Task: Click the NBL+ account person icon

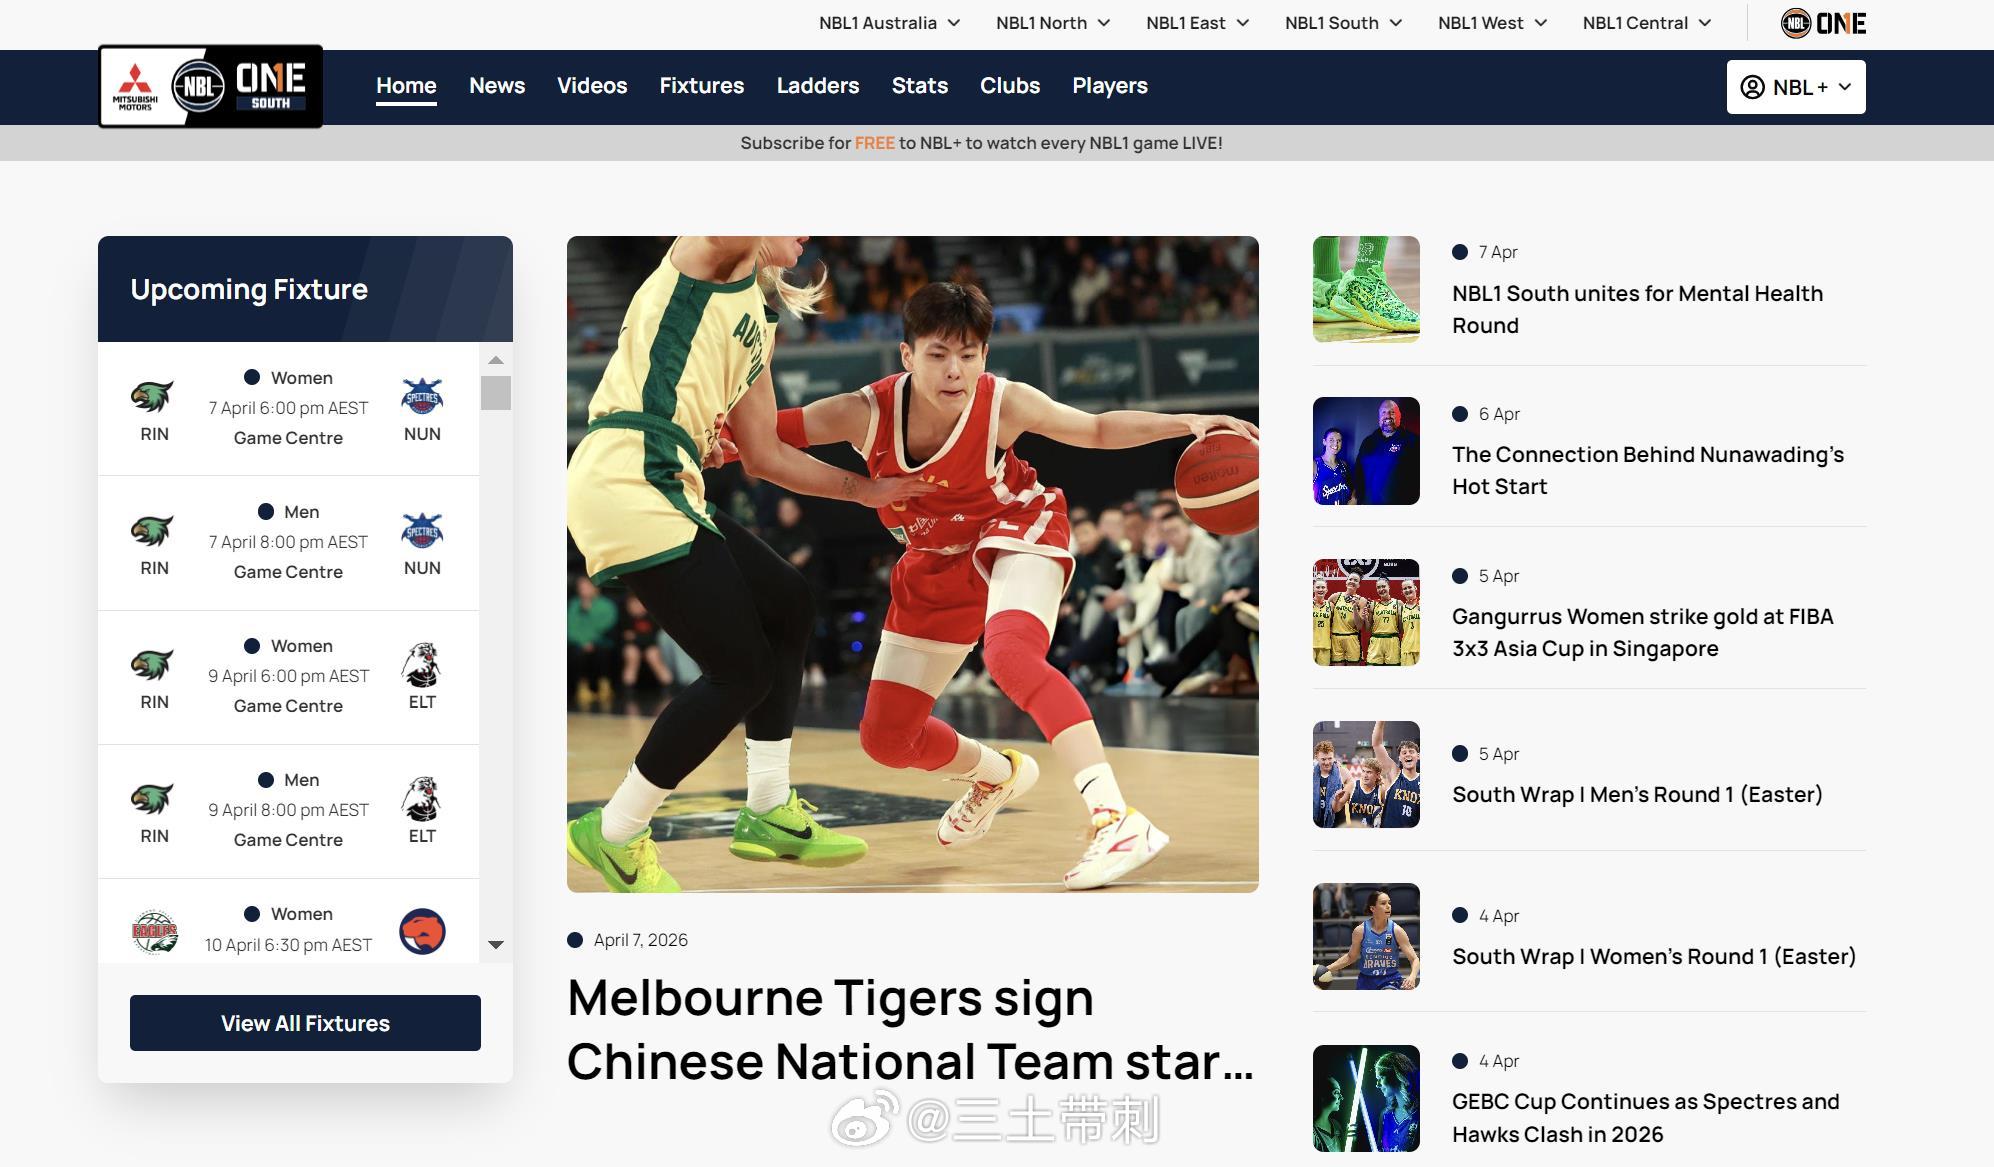Action: tap(1754, 87)
